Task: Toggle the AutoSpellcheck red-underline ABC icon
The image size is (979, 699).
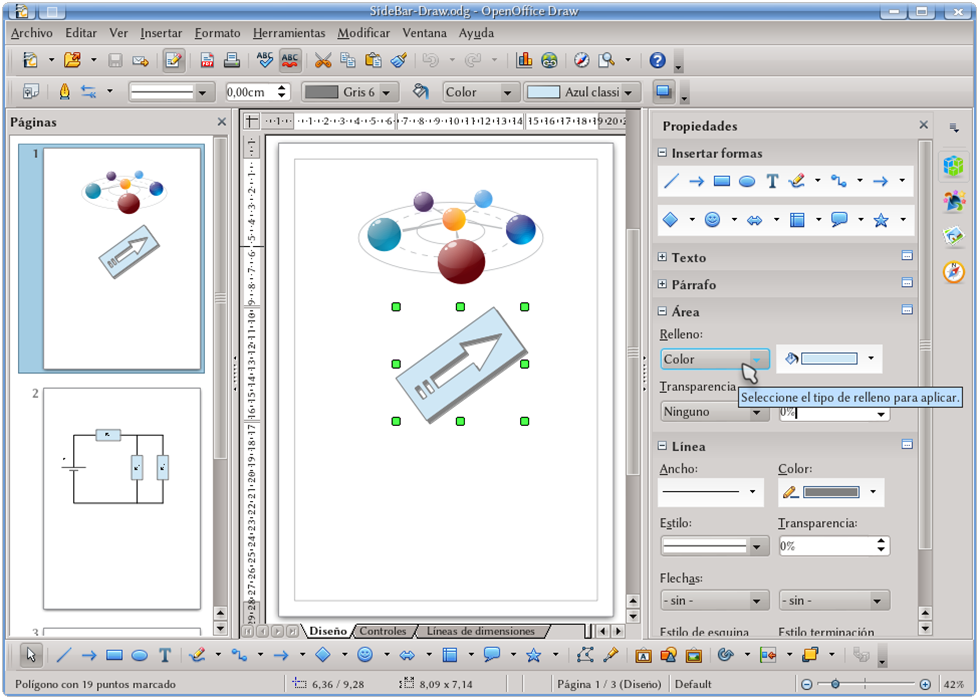Action: tap(290, 60)
